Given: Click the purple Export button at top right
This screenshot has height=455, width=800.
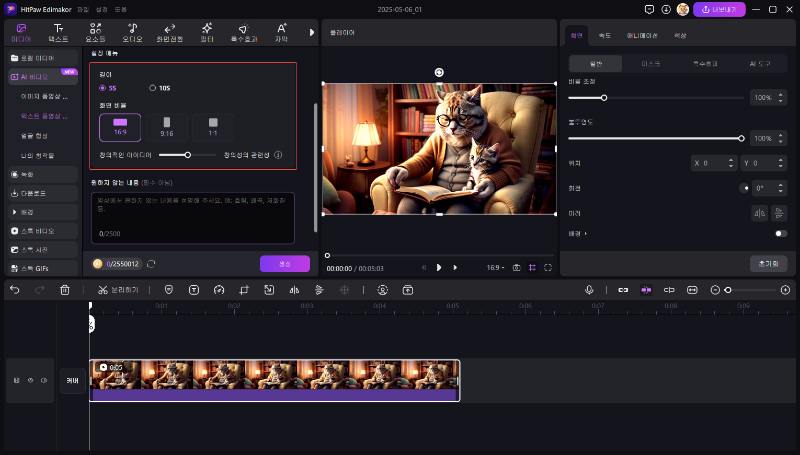Looking at the screenshot, I should pyautogui.click(x=719, y=9).
